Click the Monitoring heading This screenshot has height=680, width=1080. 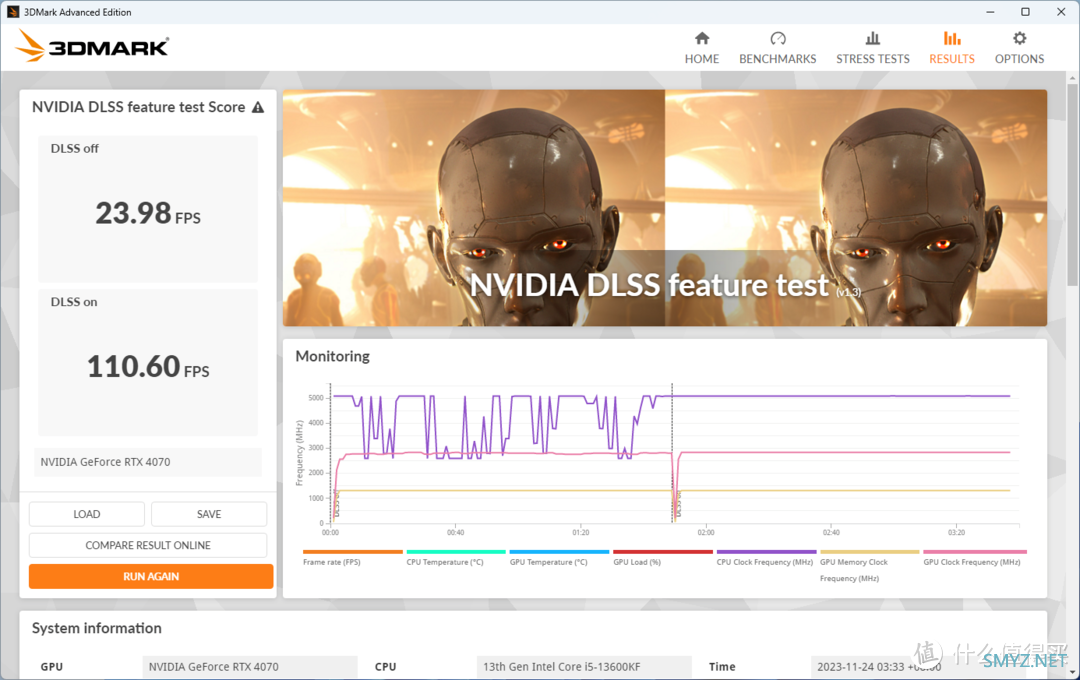click(333, 356)
